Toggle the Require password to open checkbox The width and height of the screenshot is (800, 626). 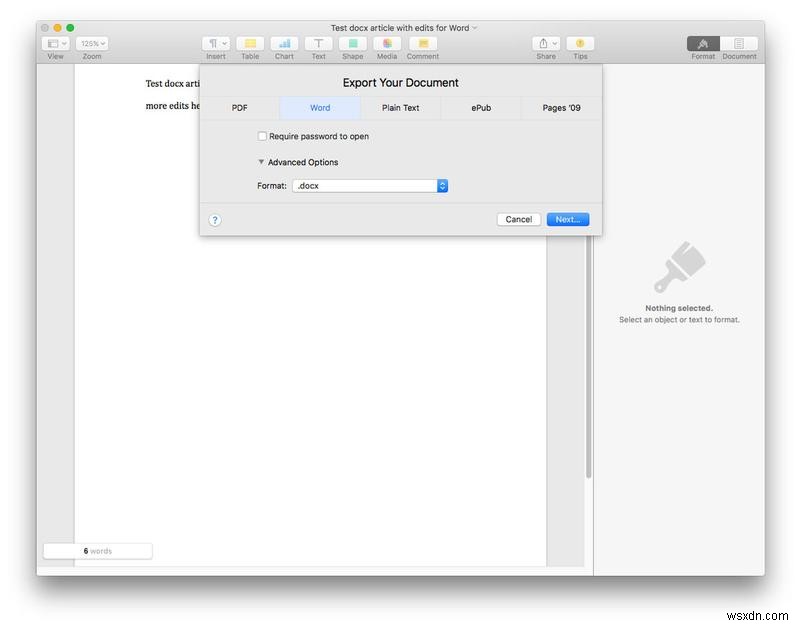(262, 136)
